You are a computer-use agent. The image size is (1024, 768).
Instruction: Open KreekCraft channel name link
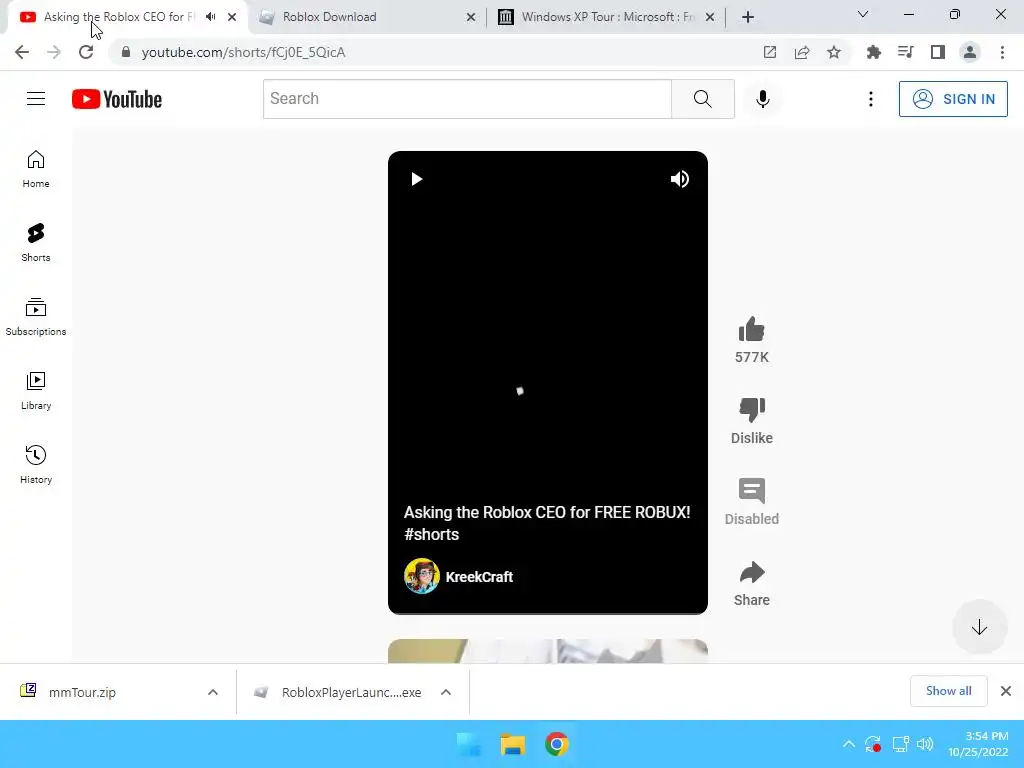479,577
